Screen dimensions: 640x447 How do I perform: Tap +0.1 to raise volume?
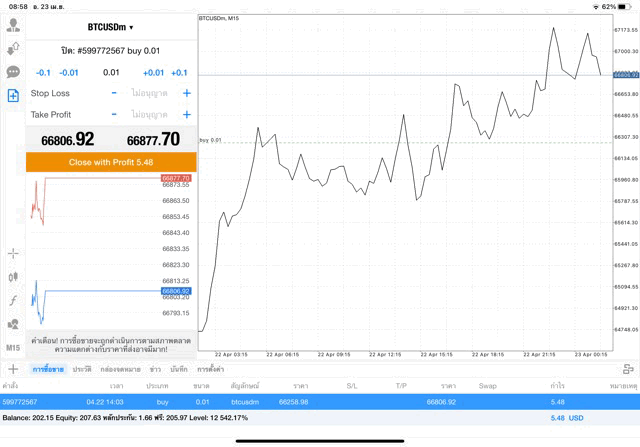179,72
